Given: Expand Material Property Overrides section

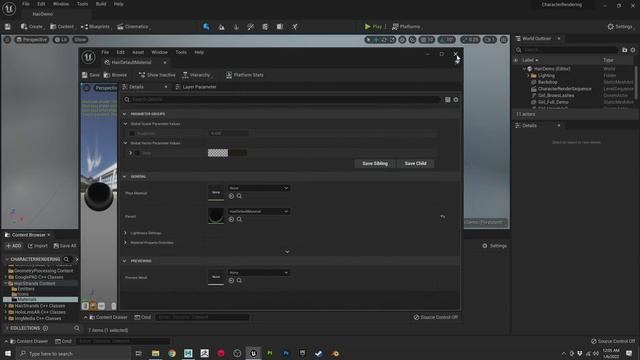Looking at the screenshot, I should coord(125,243).
